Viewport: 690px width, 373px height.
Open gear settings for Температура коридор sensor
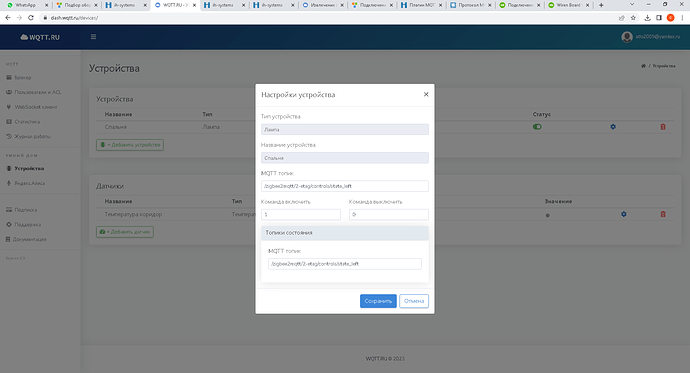coord(624,214)
